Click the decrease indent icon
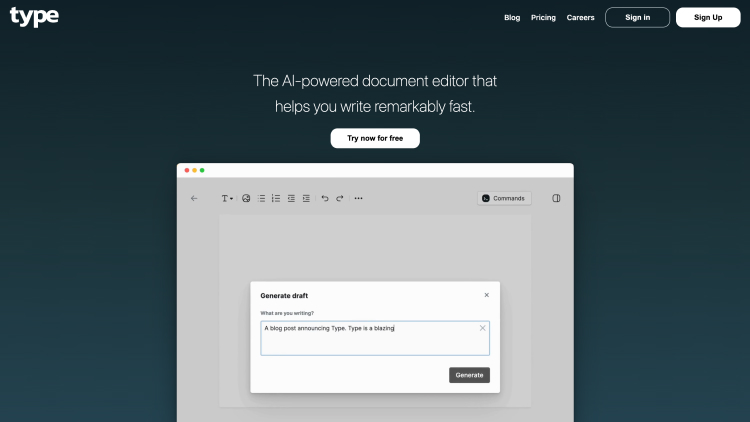 (x=291, y=198)
